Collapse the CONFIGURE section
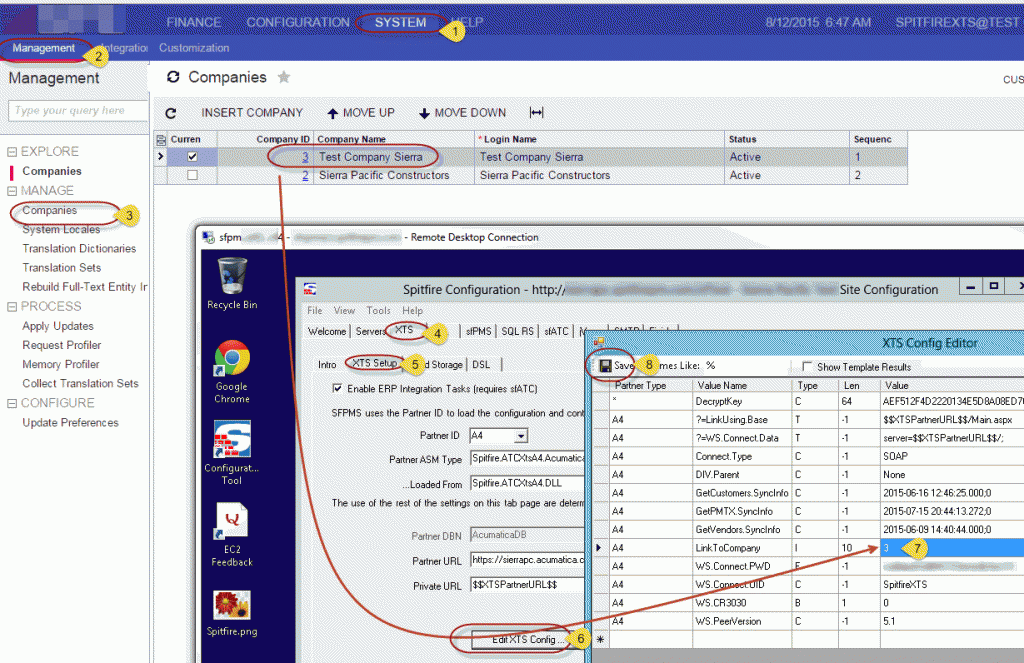 pyautogui.click(x=12, y=403)
